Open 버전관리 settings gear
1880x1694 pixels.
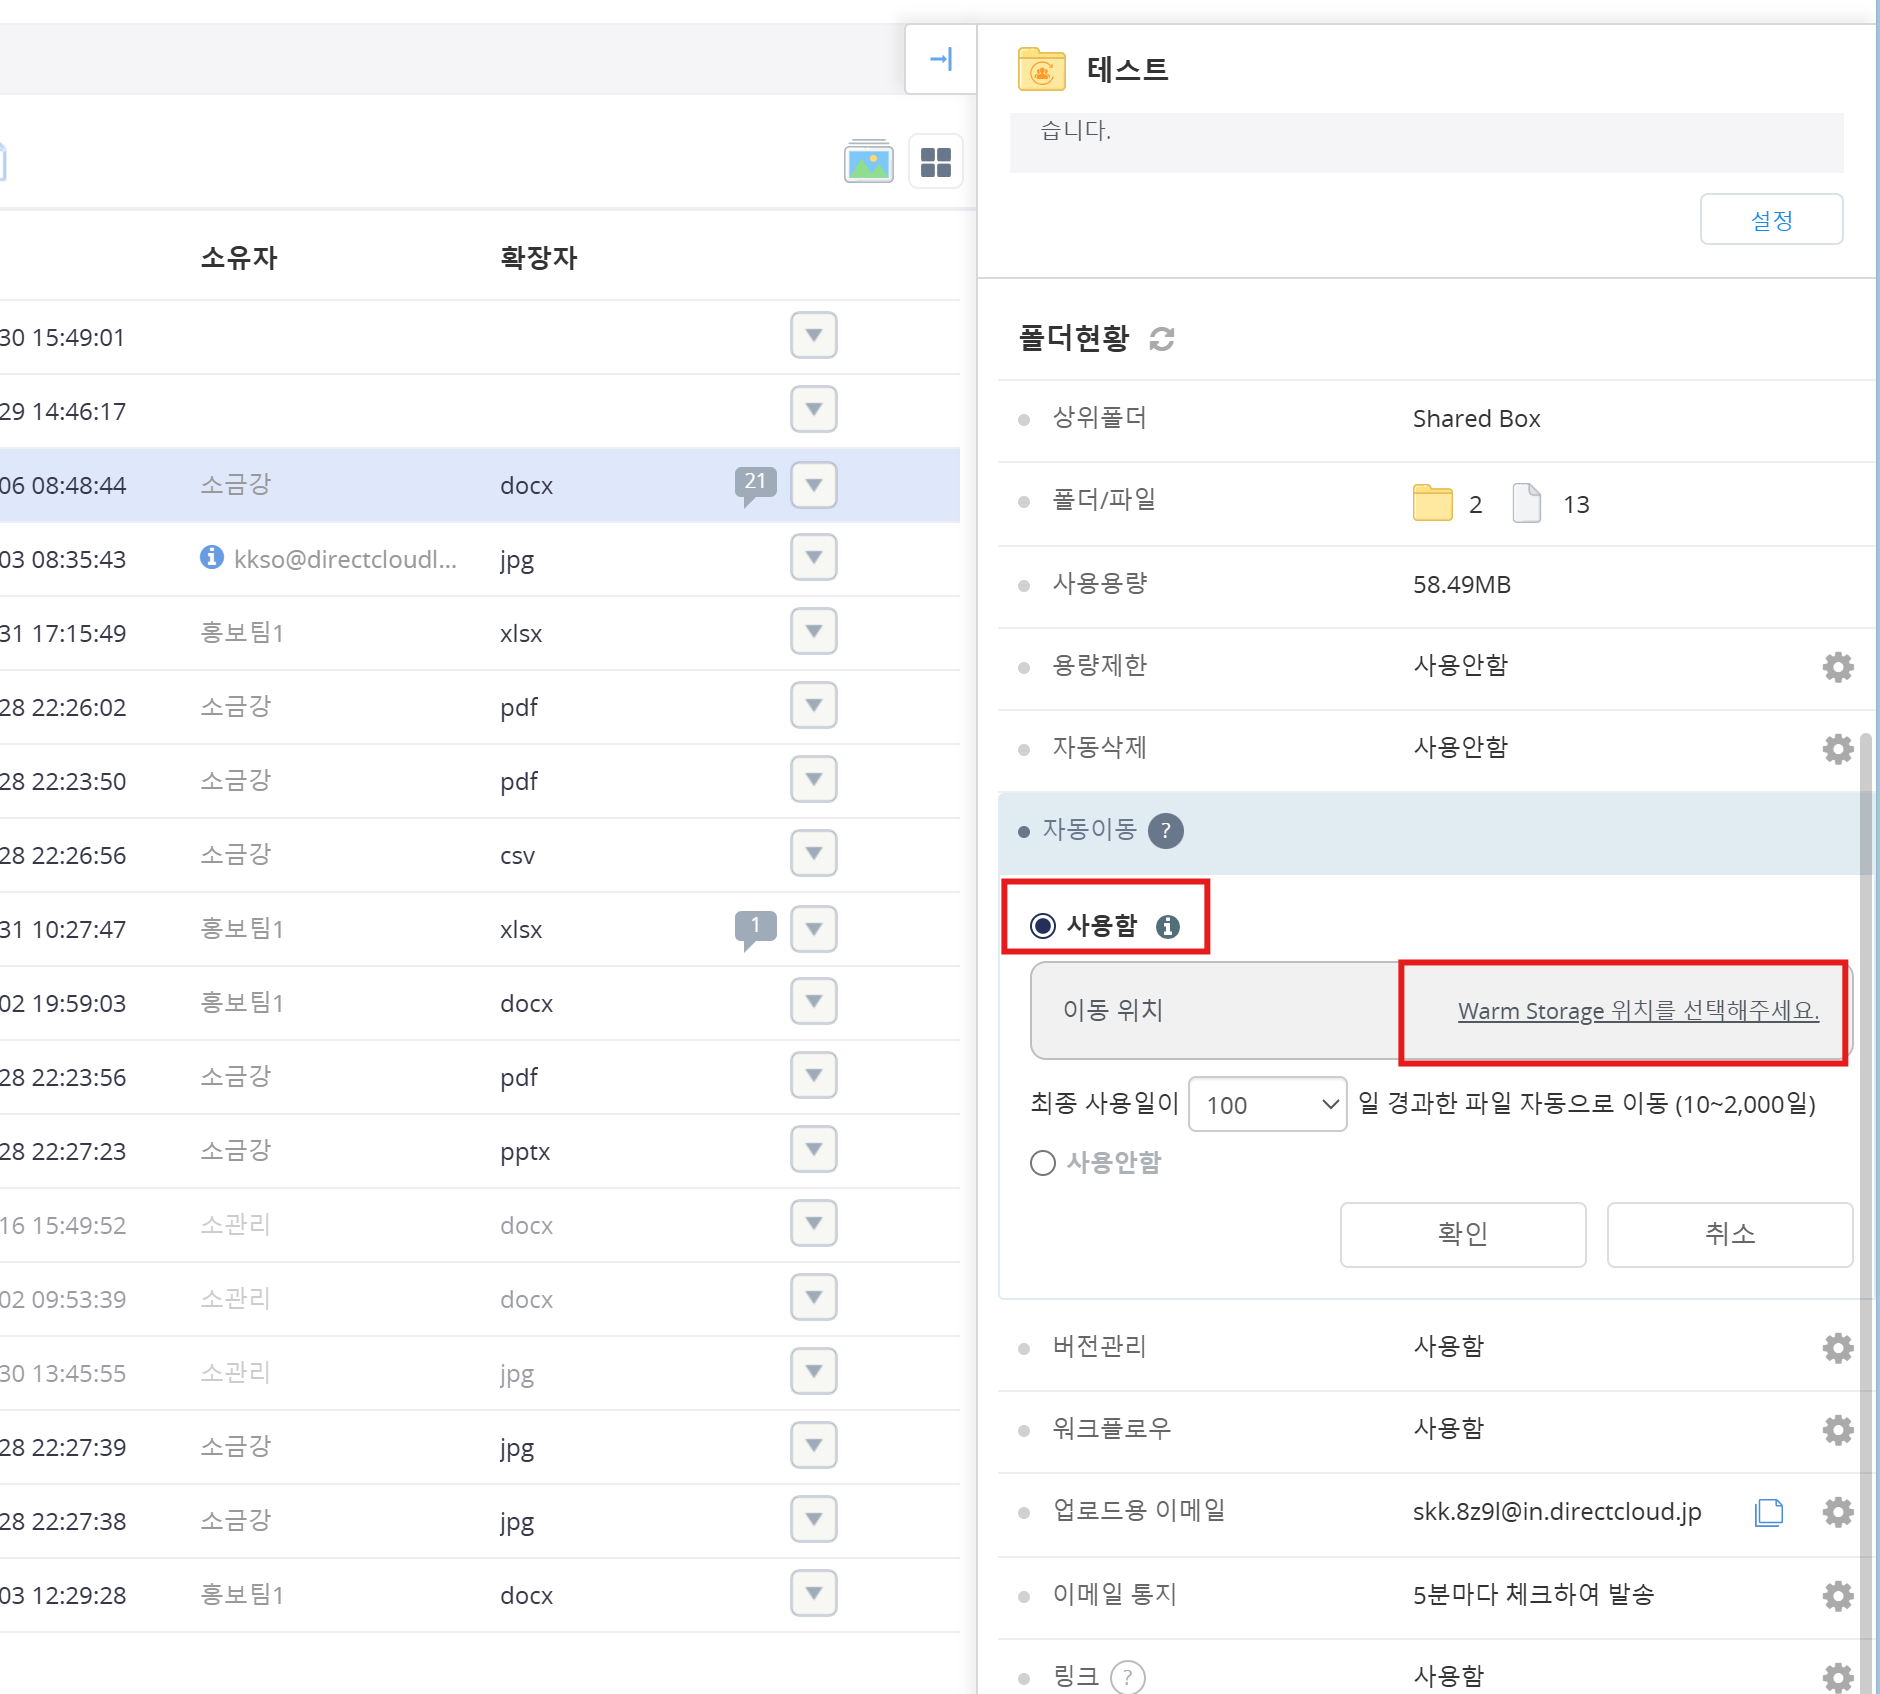coord(1837,1348)
